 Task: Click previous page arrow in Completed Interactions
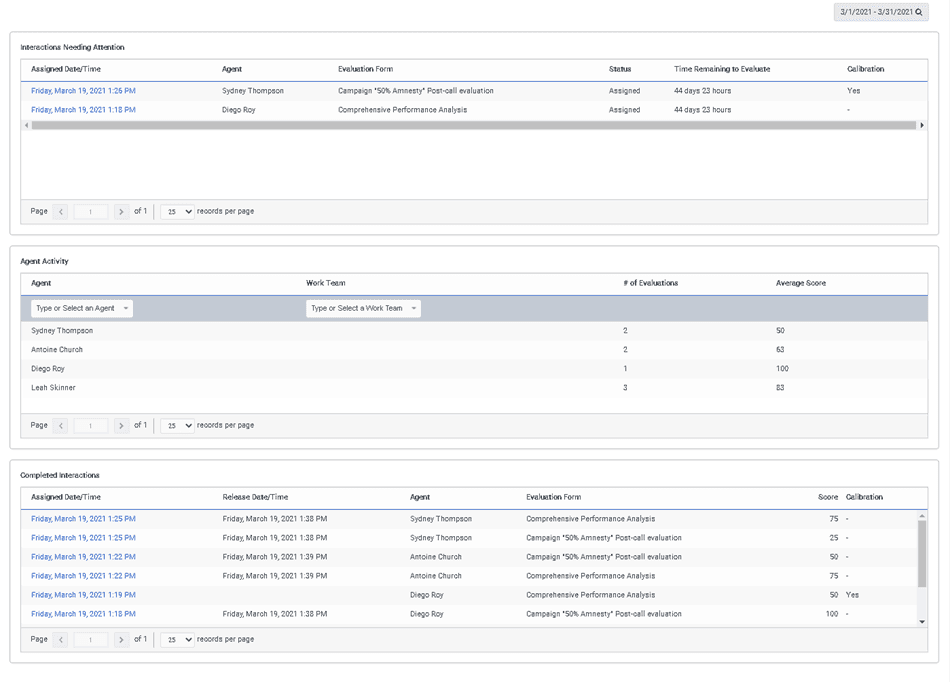coord(60,639)
